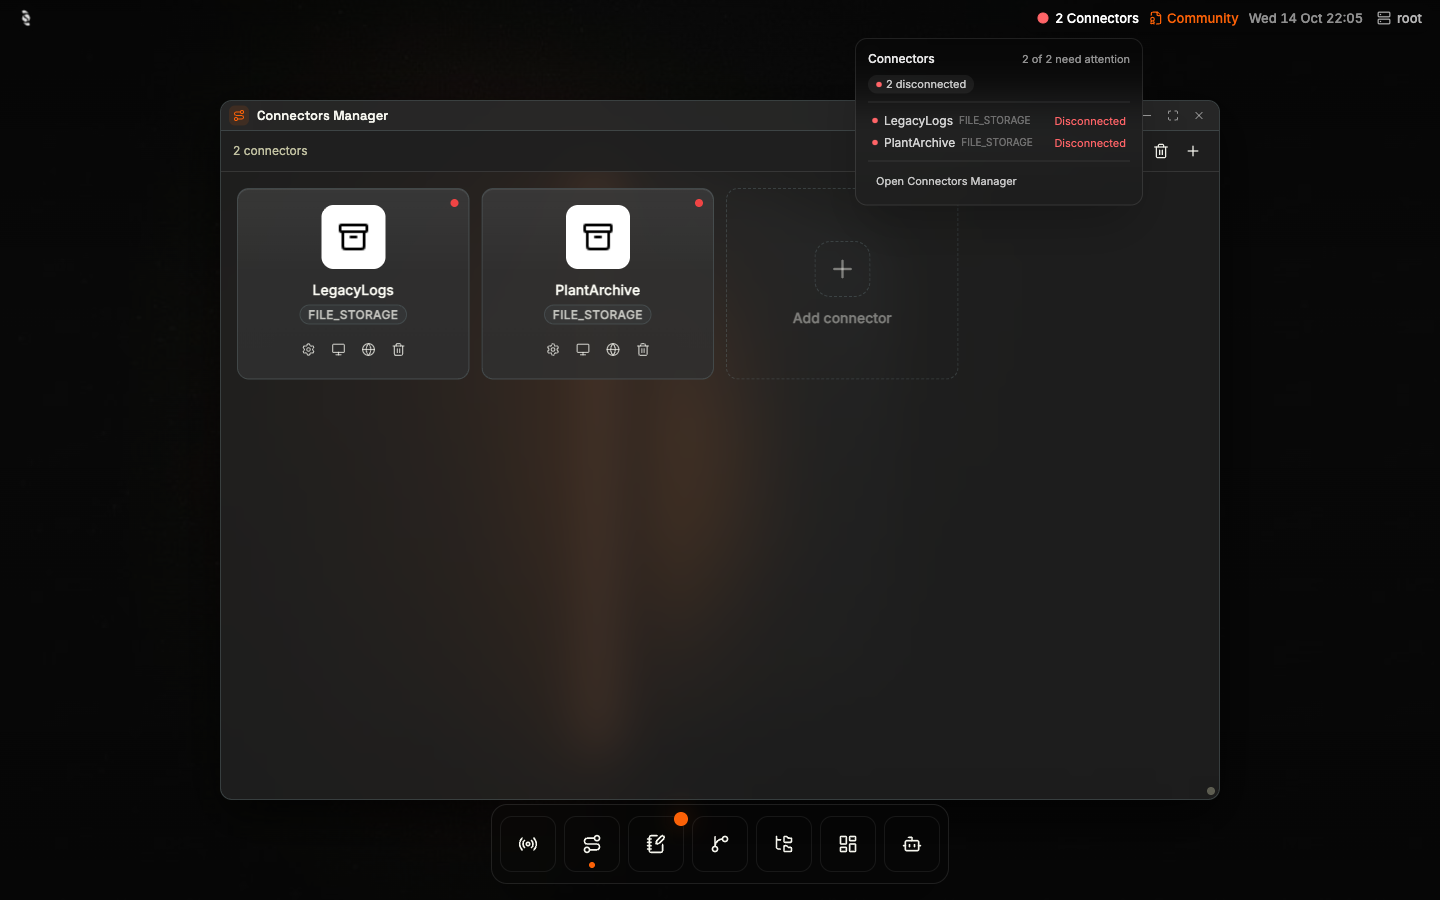Open the folder tree app in dock
Image resolution: width=1440 pixels, height=900 pixels.
pyautogui.click(x=784, y=844)
